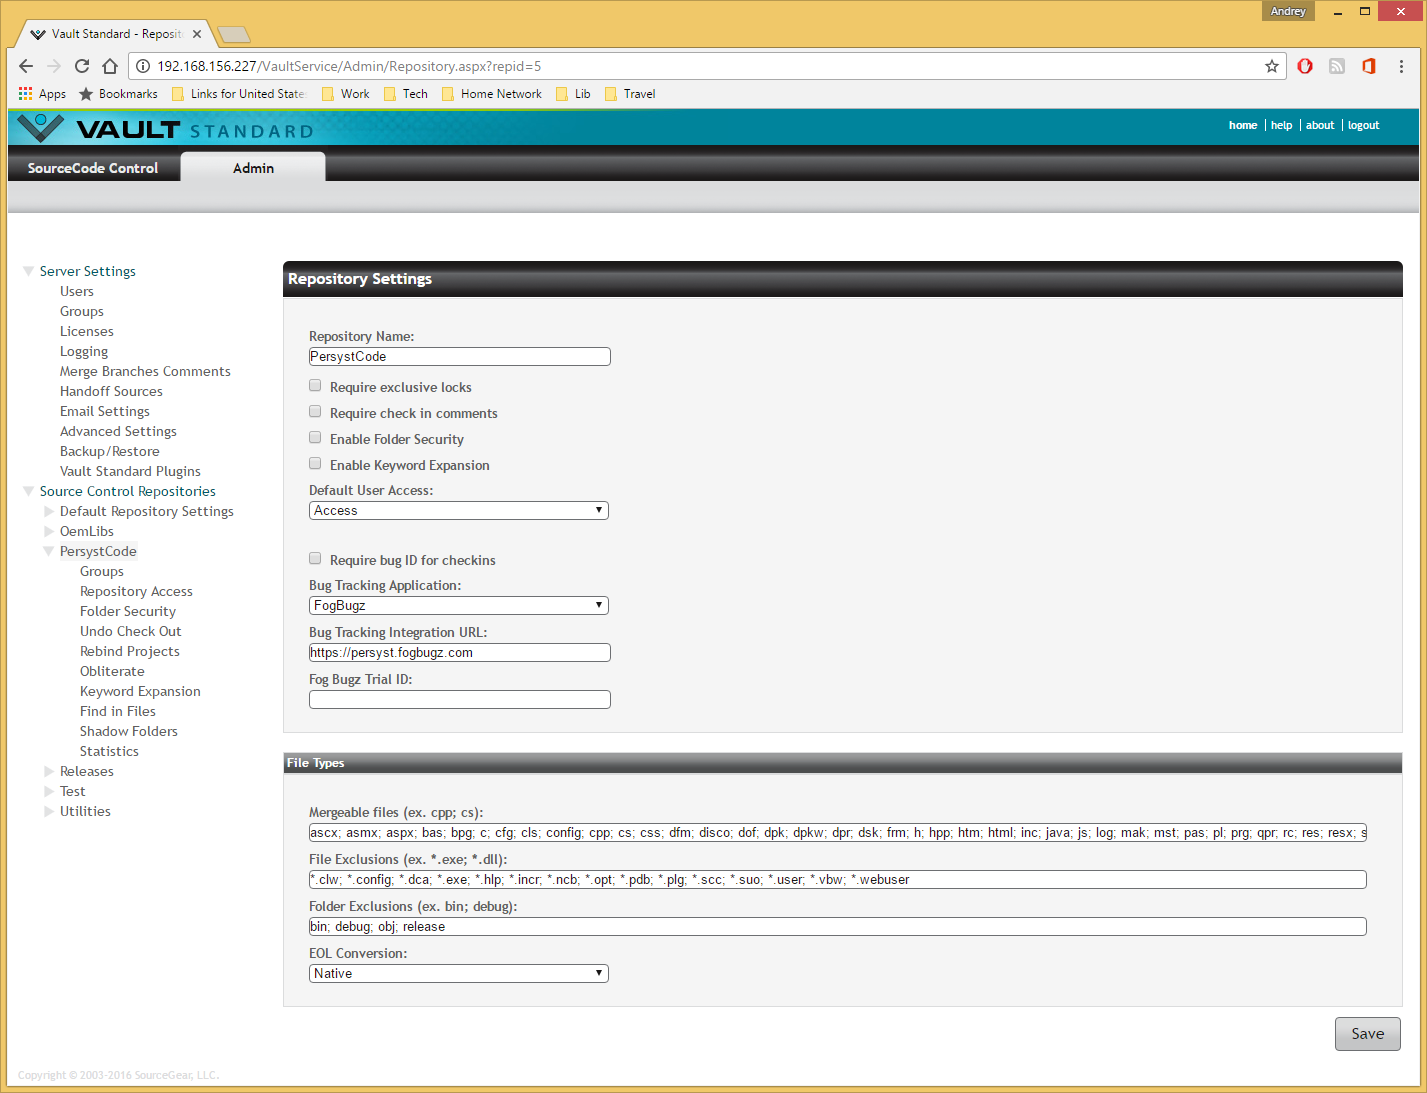Open the Office extension icon
The image size is (1427, 1093).
coord(1369,66)
